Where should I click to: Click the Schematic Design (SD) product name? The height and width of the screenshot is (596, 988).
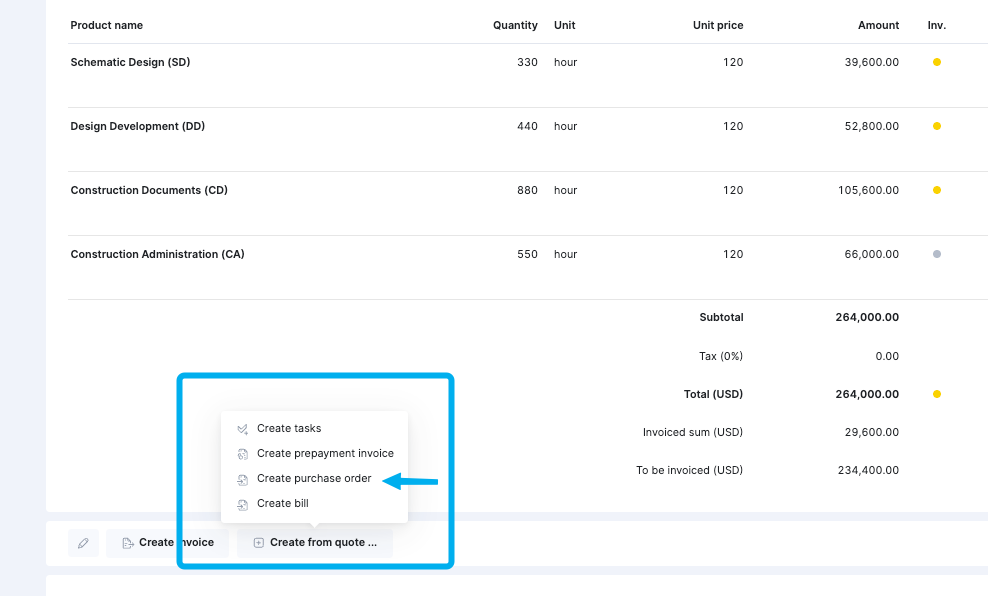[130, 62]
